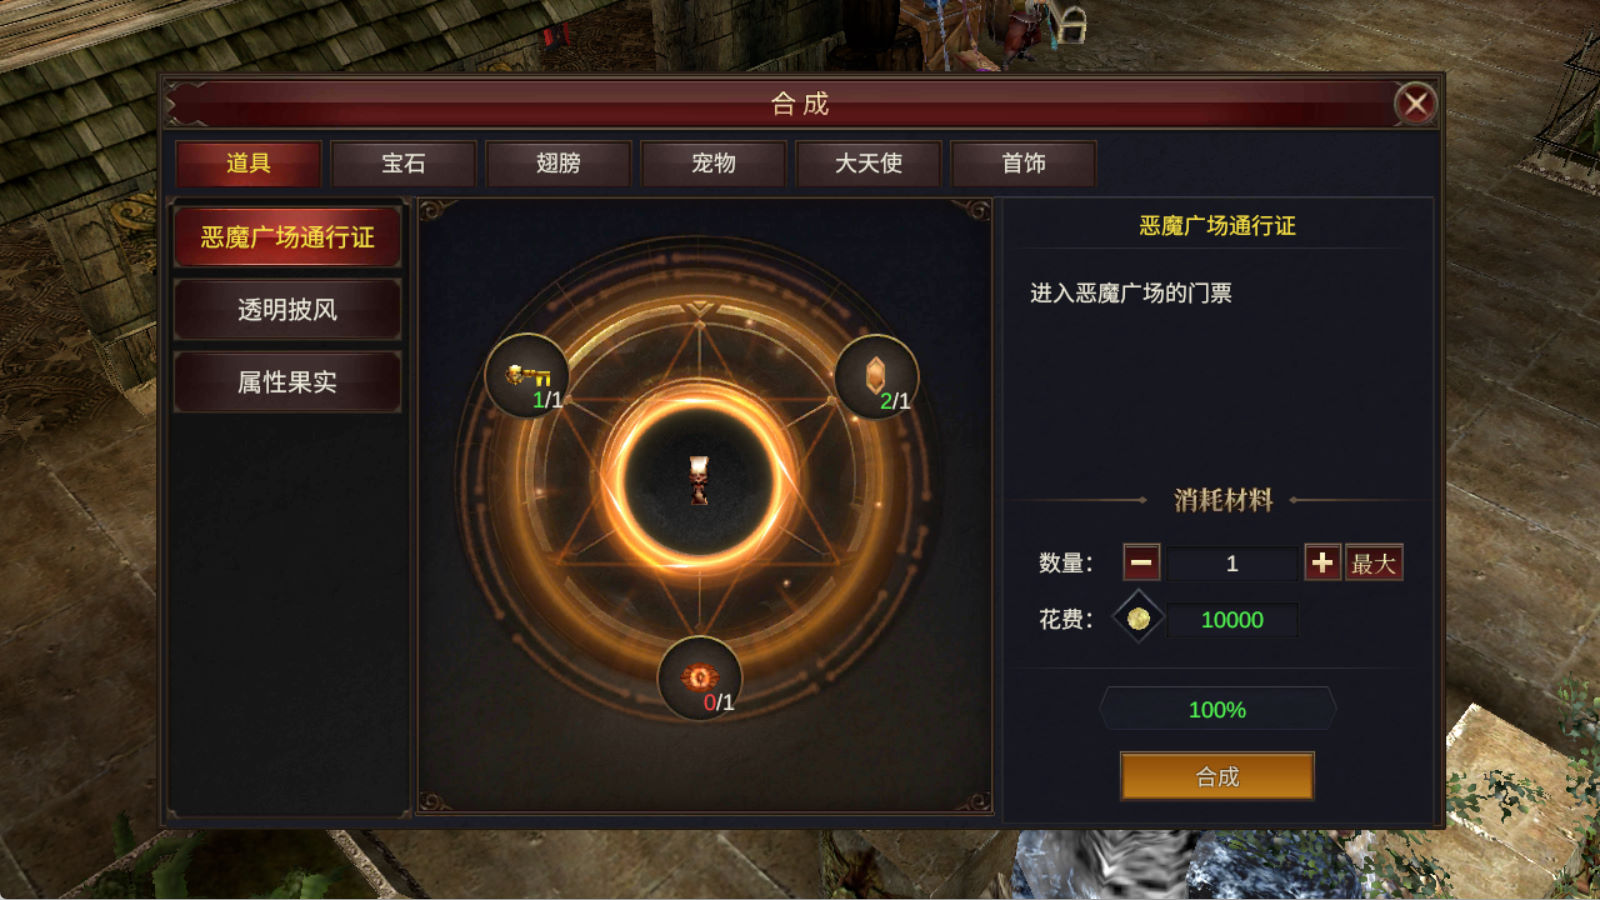The height and width of the screenshot is (900, 1600).
Task: Open the 大天使 tab
Action: click(x=868, y=163)
